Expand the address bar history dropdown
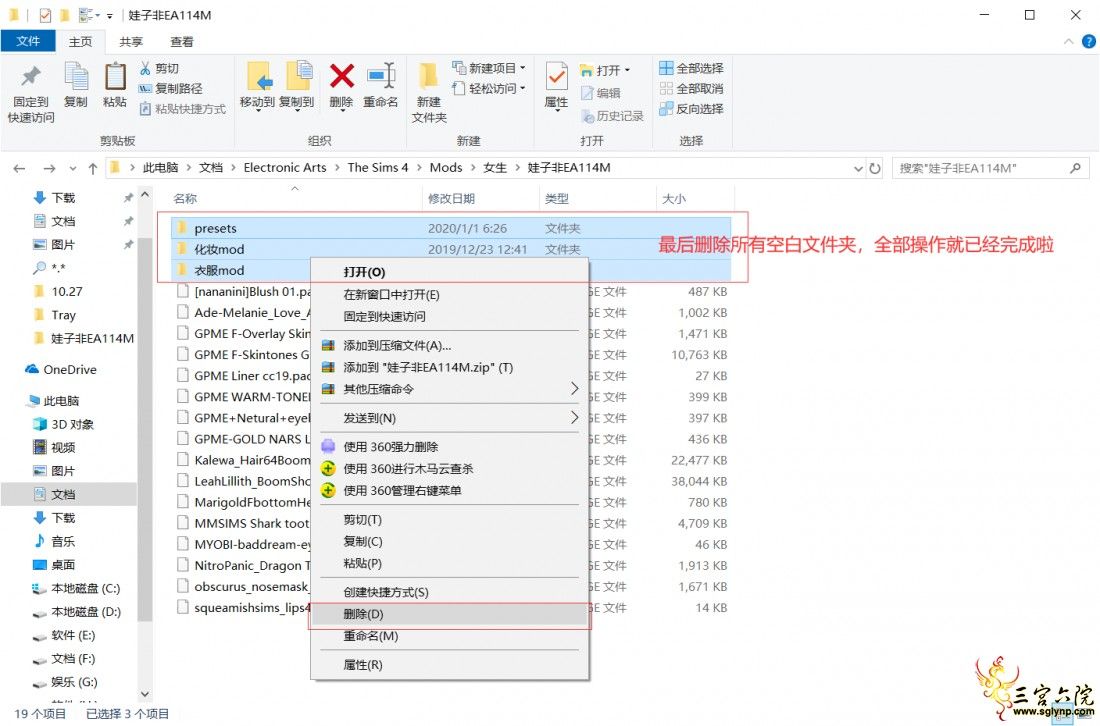 tap(858, 168)
